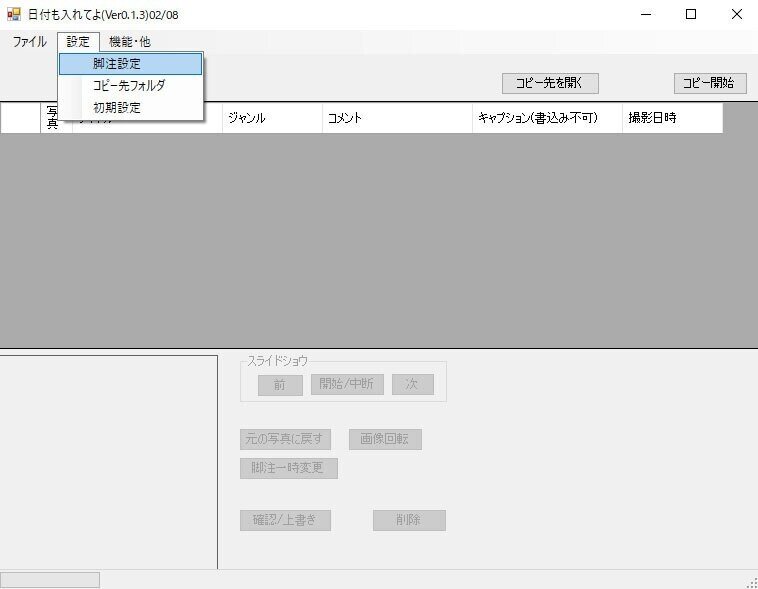Image resolution: width=758 pixels, height=589 pixels.
Task: Click the status bar progress indicator
Action: click(50, 580)
